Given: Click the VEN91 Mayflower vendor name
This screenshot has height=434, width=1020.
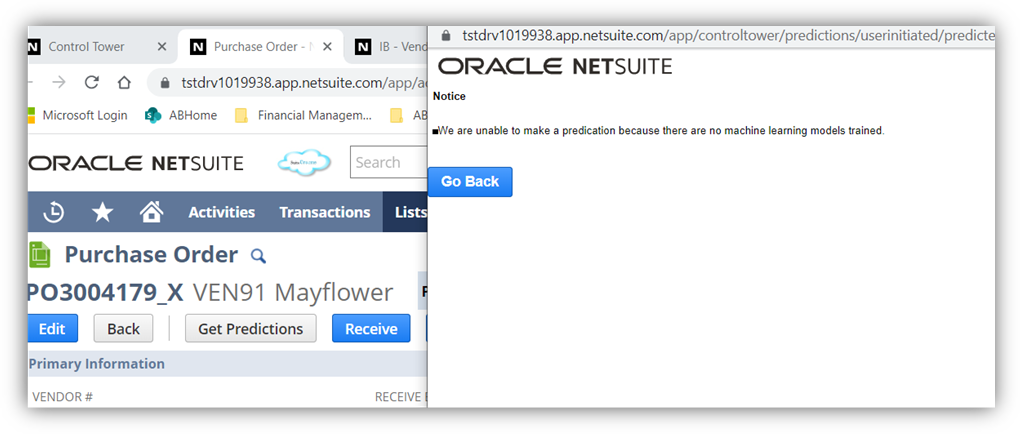Looking at the screenshot, I should pyautogui.click(x=293, y=293).
